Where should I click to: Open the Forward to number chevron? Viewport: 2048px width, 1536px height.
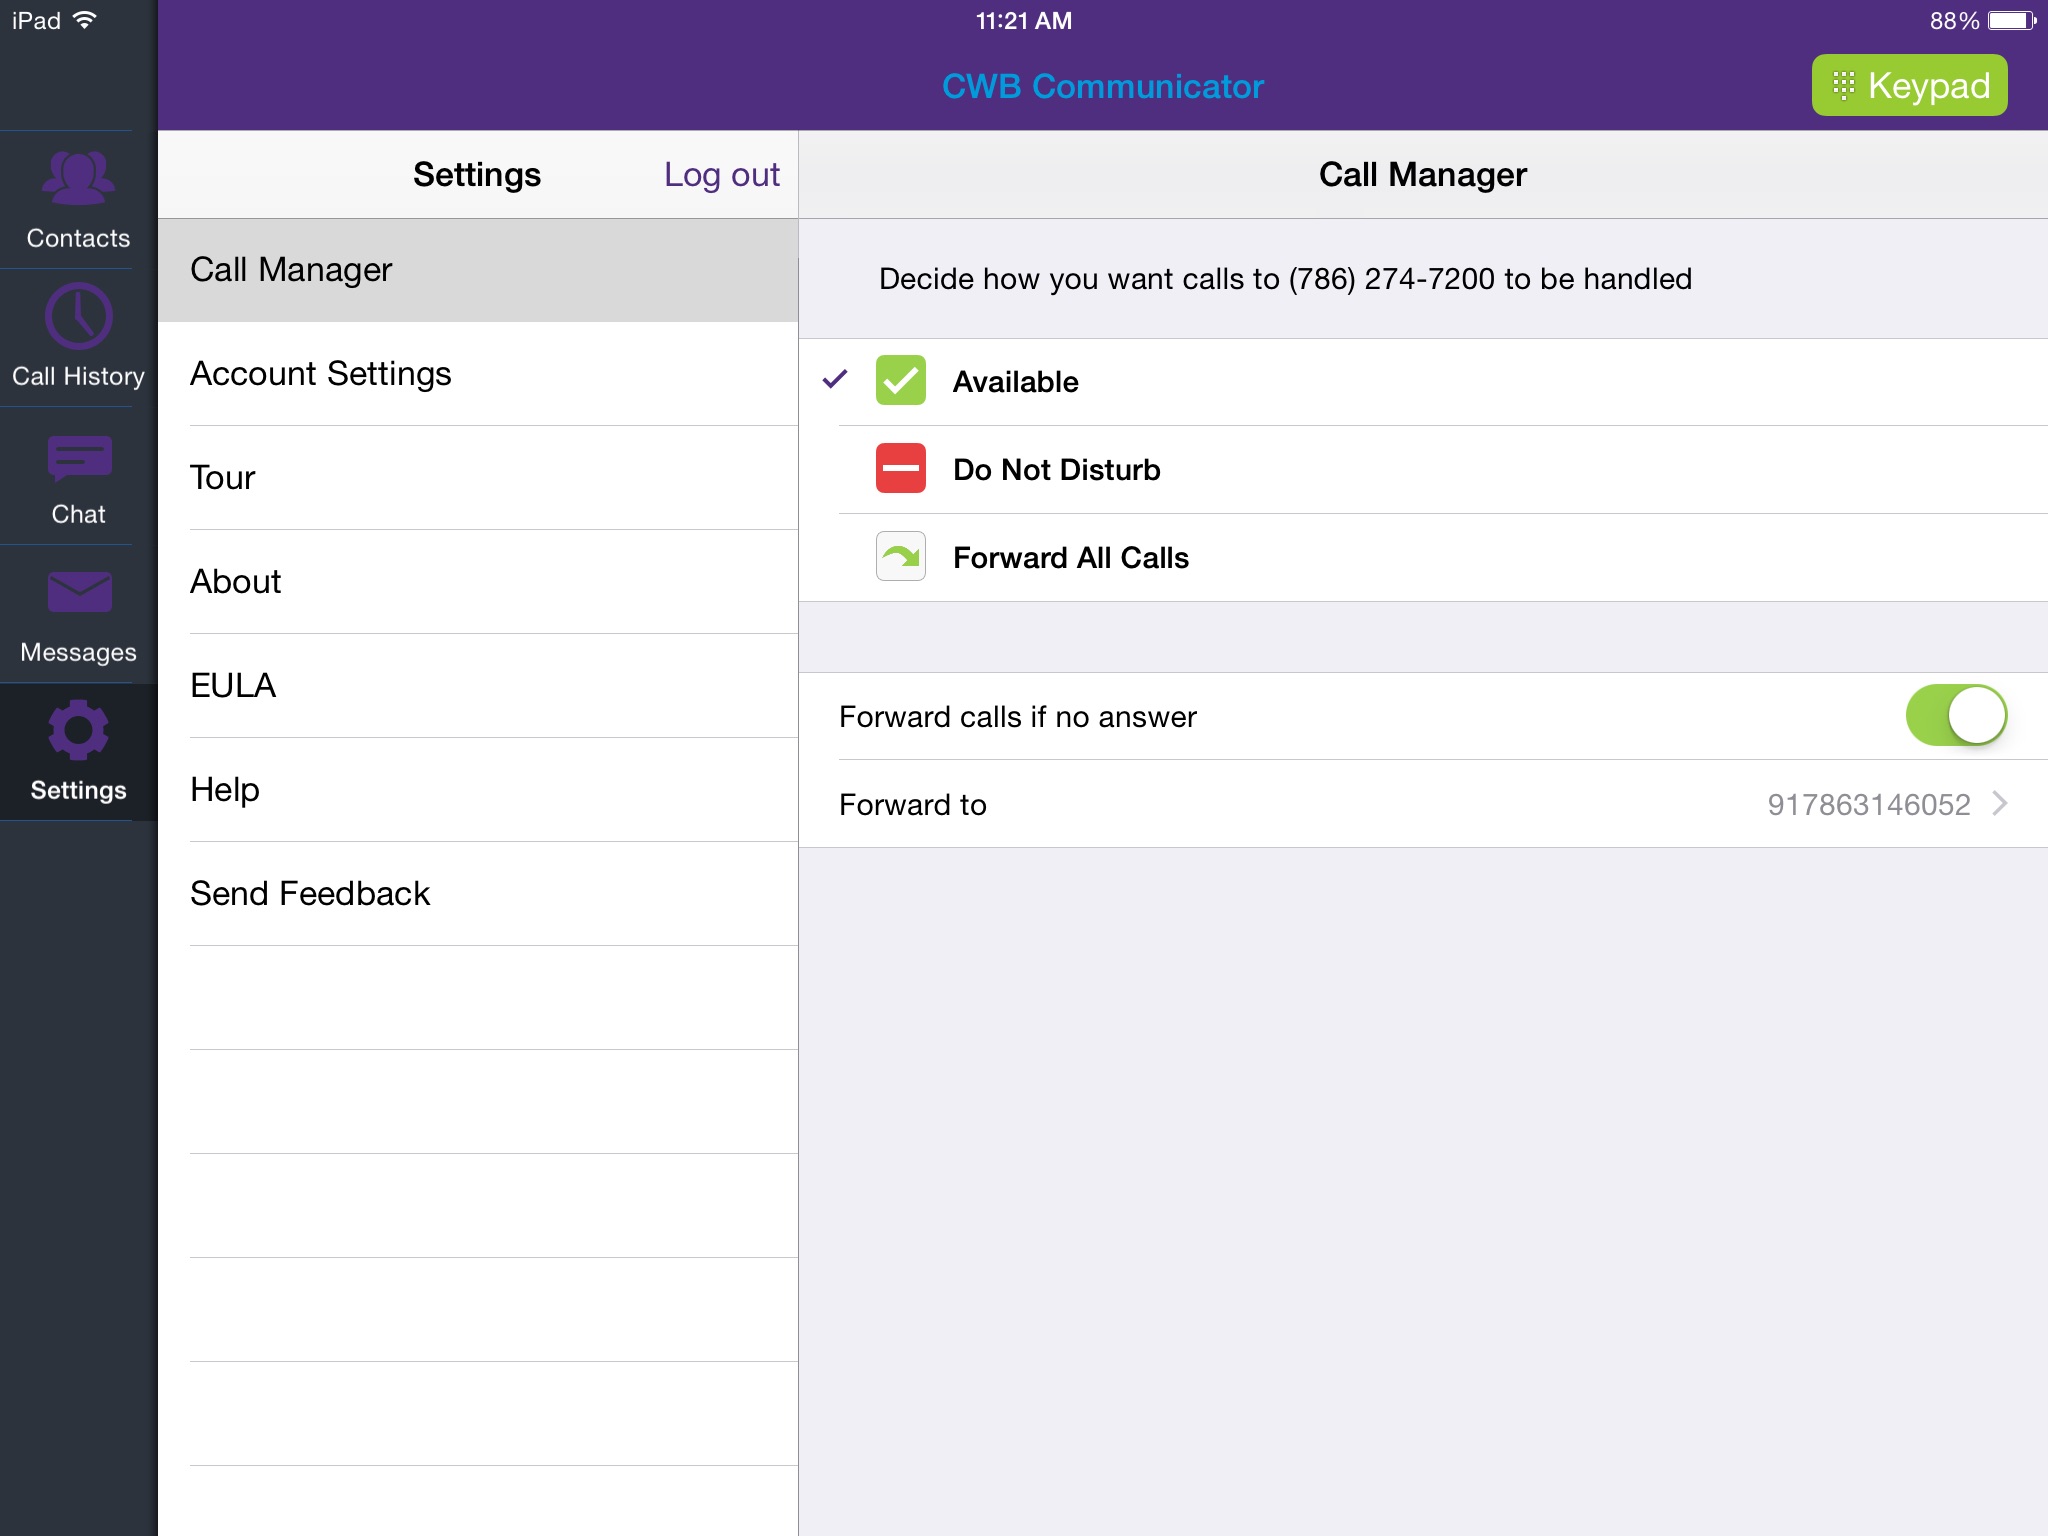2000,804
